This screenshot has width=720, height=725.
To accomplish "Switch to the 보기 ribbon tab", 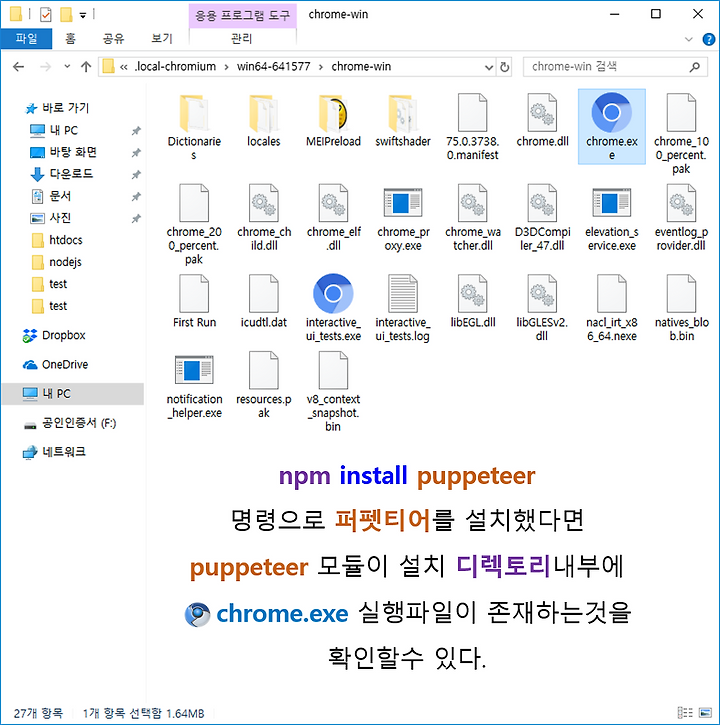I will [162, 38].
